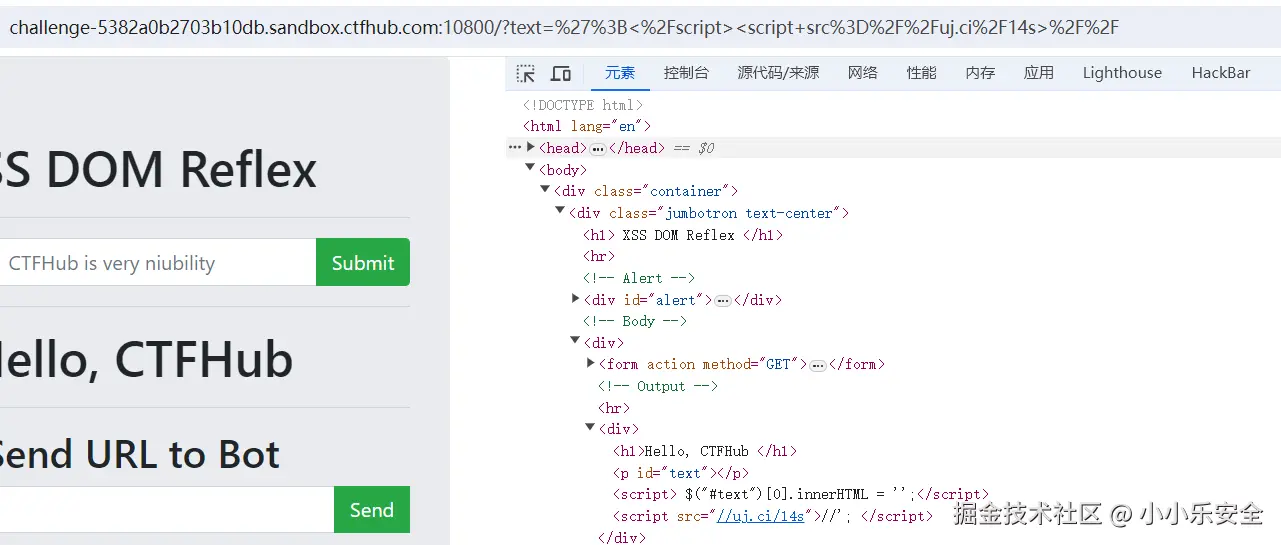
Task: Click the XSS DOM Reflex page heading
Action: [157, 169]
